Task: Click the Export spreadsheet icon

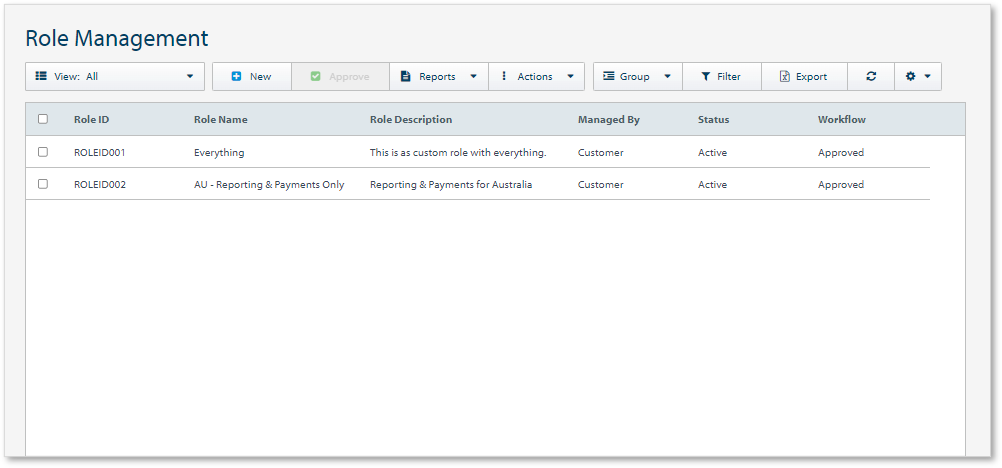Action: coord(785,77)
